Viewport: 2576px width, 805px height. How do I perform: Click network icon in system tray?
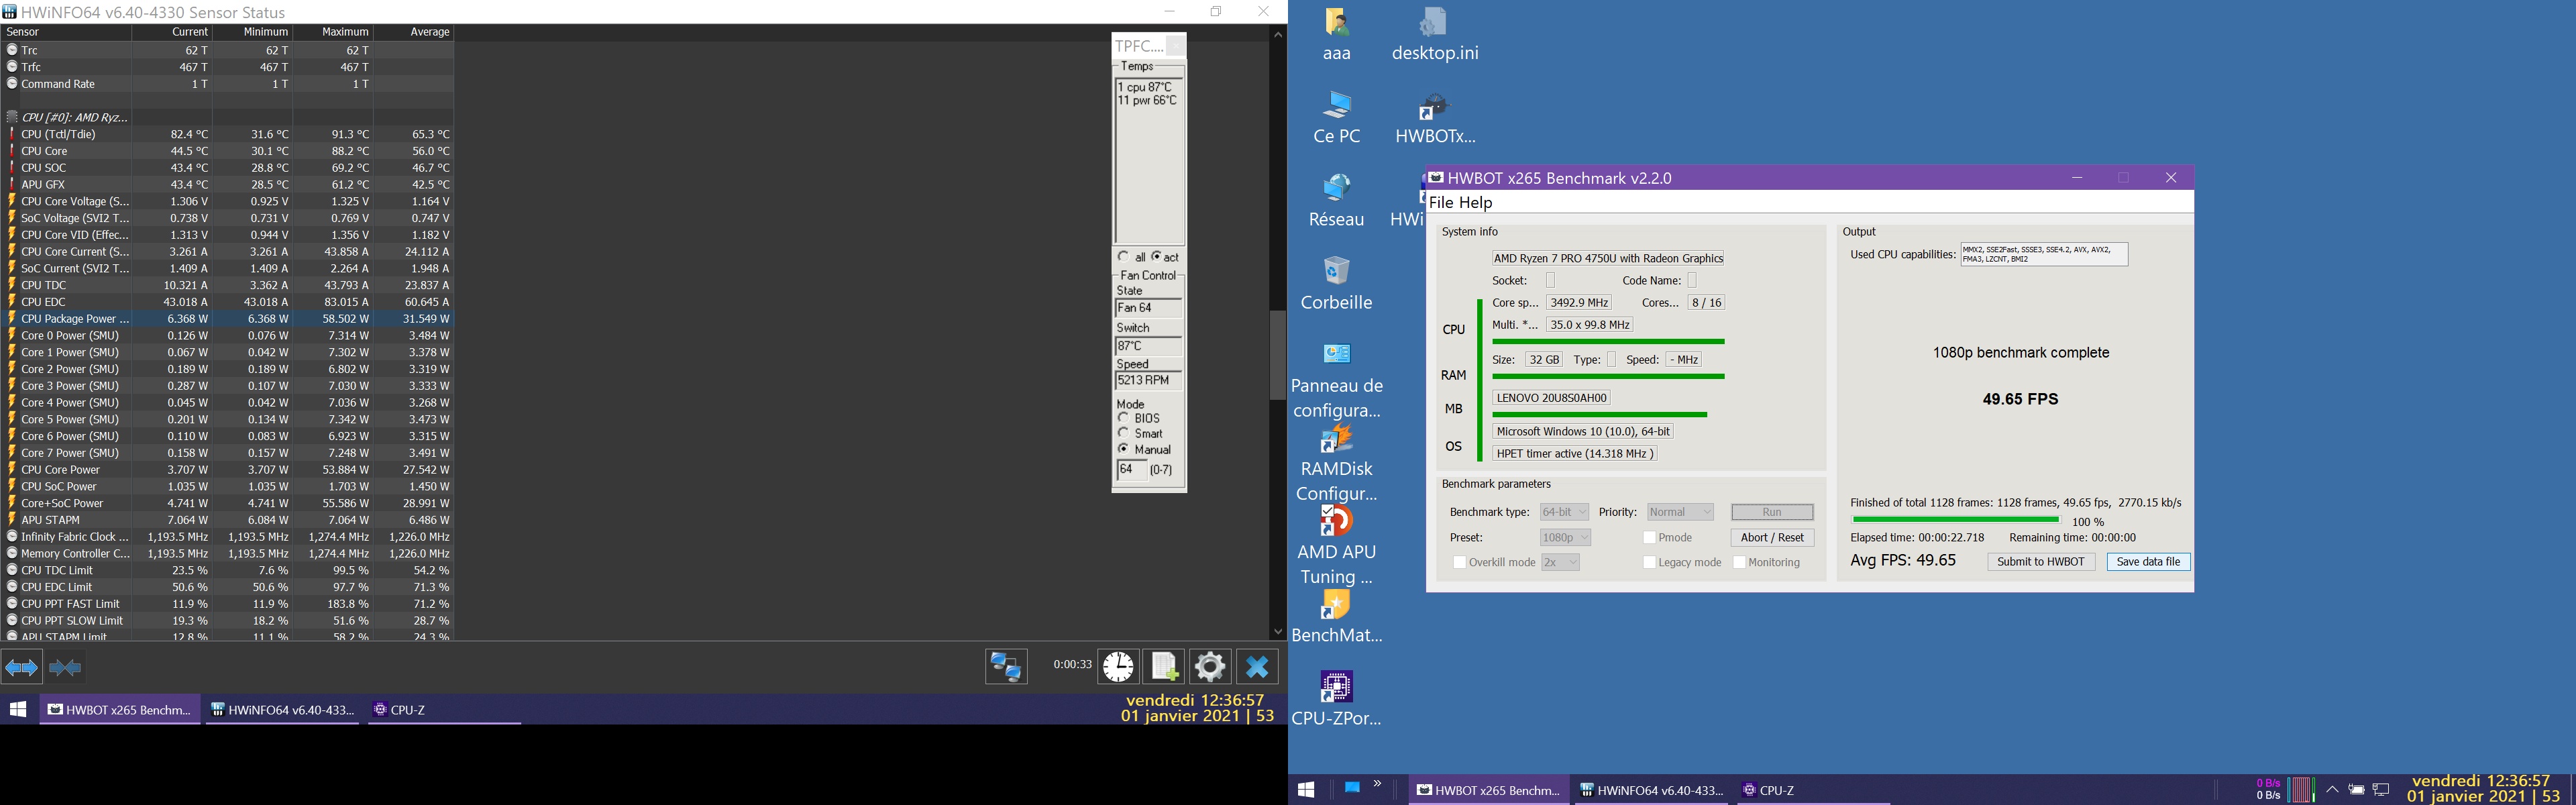pyautogui.click(x=2381, y=790)
